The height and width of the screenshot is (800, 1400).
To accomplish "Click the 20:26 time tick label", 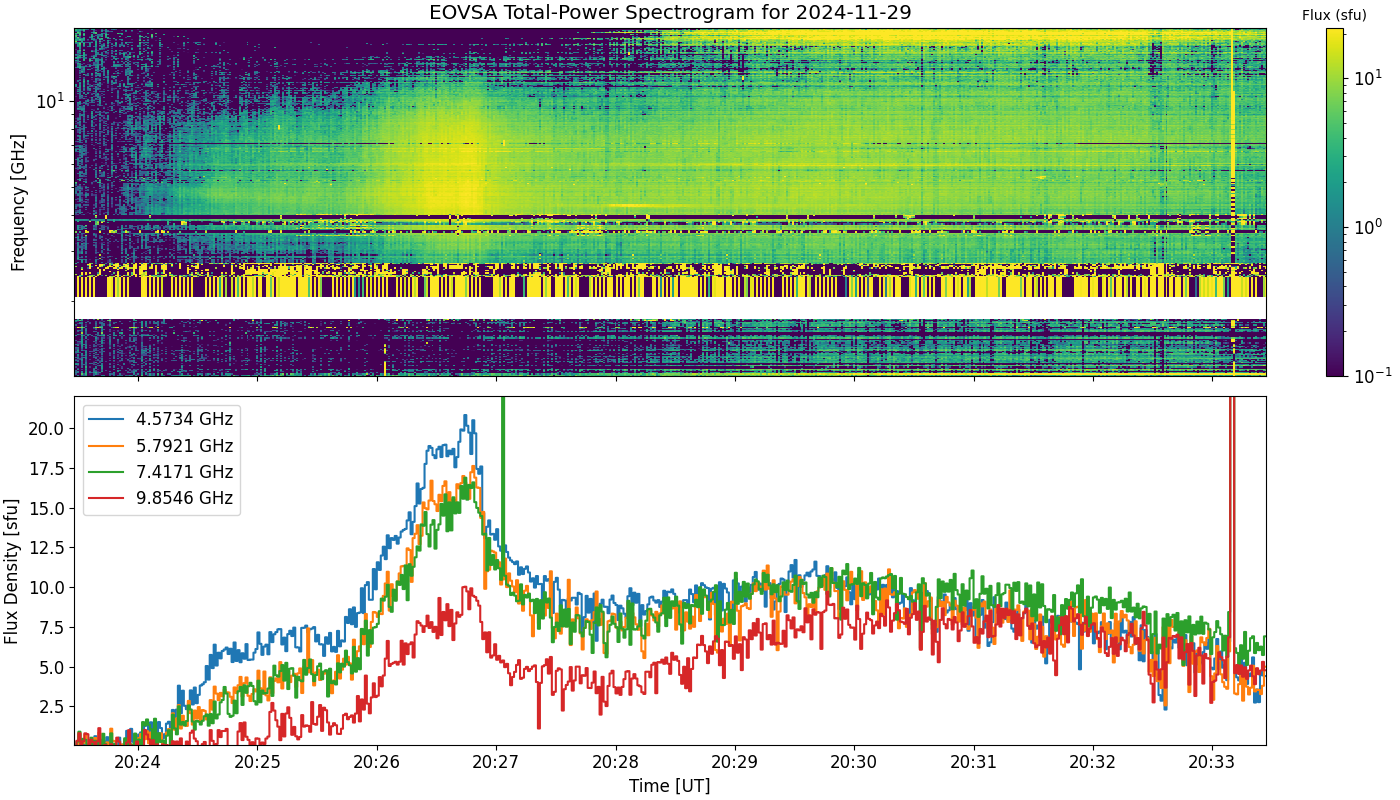I will tap(377, 762).
